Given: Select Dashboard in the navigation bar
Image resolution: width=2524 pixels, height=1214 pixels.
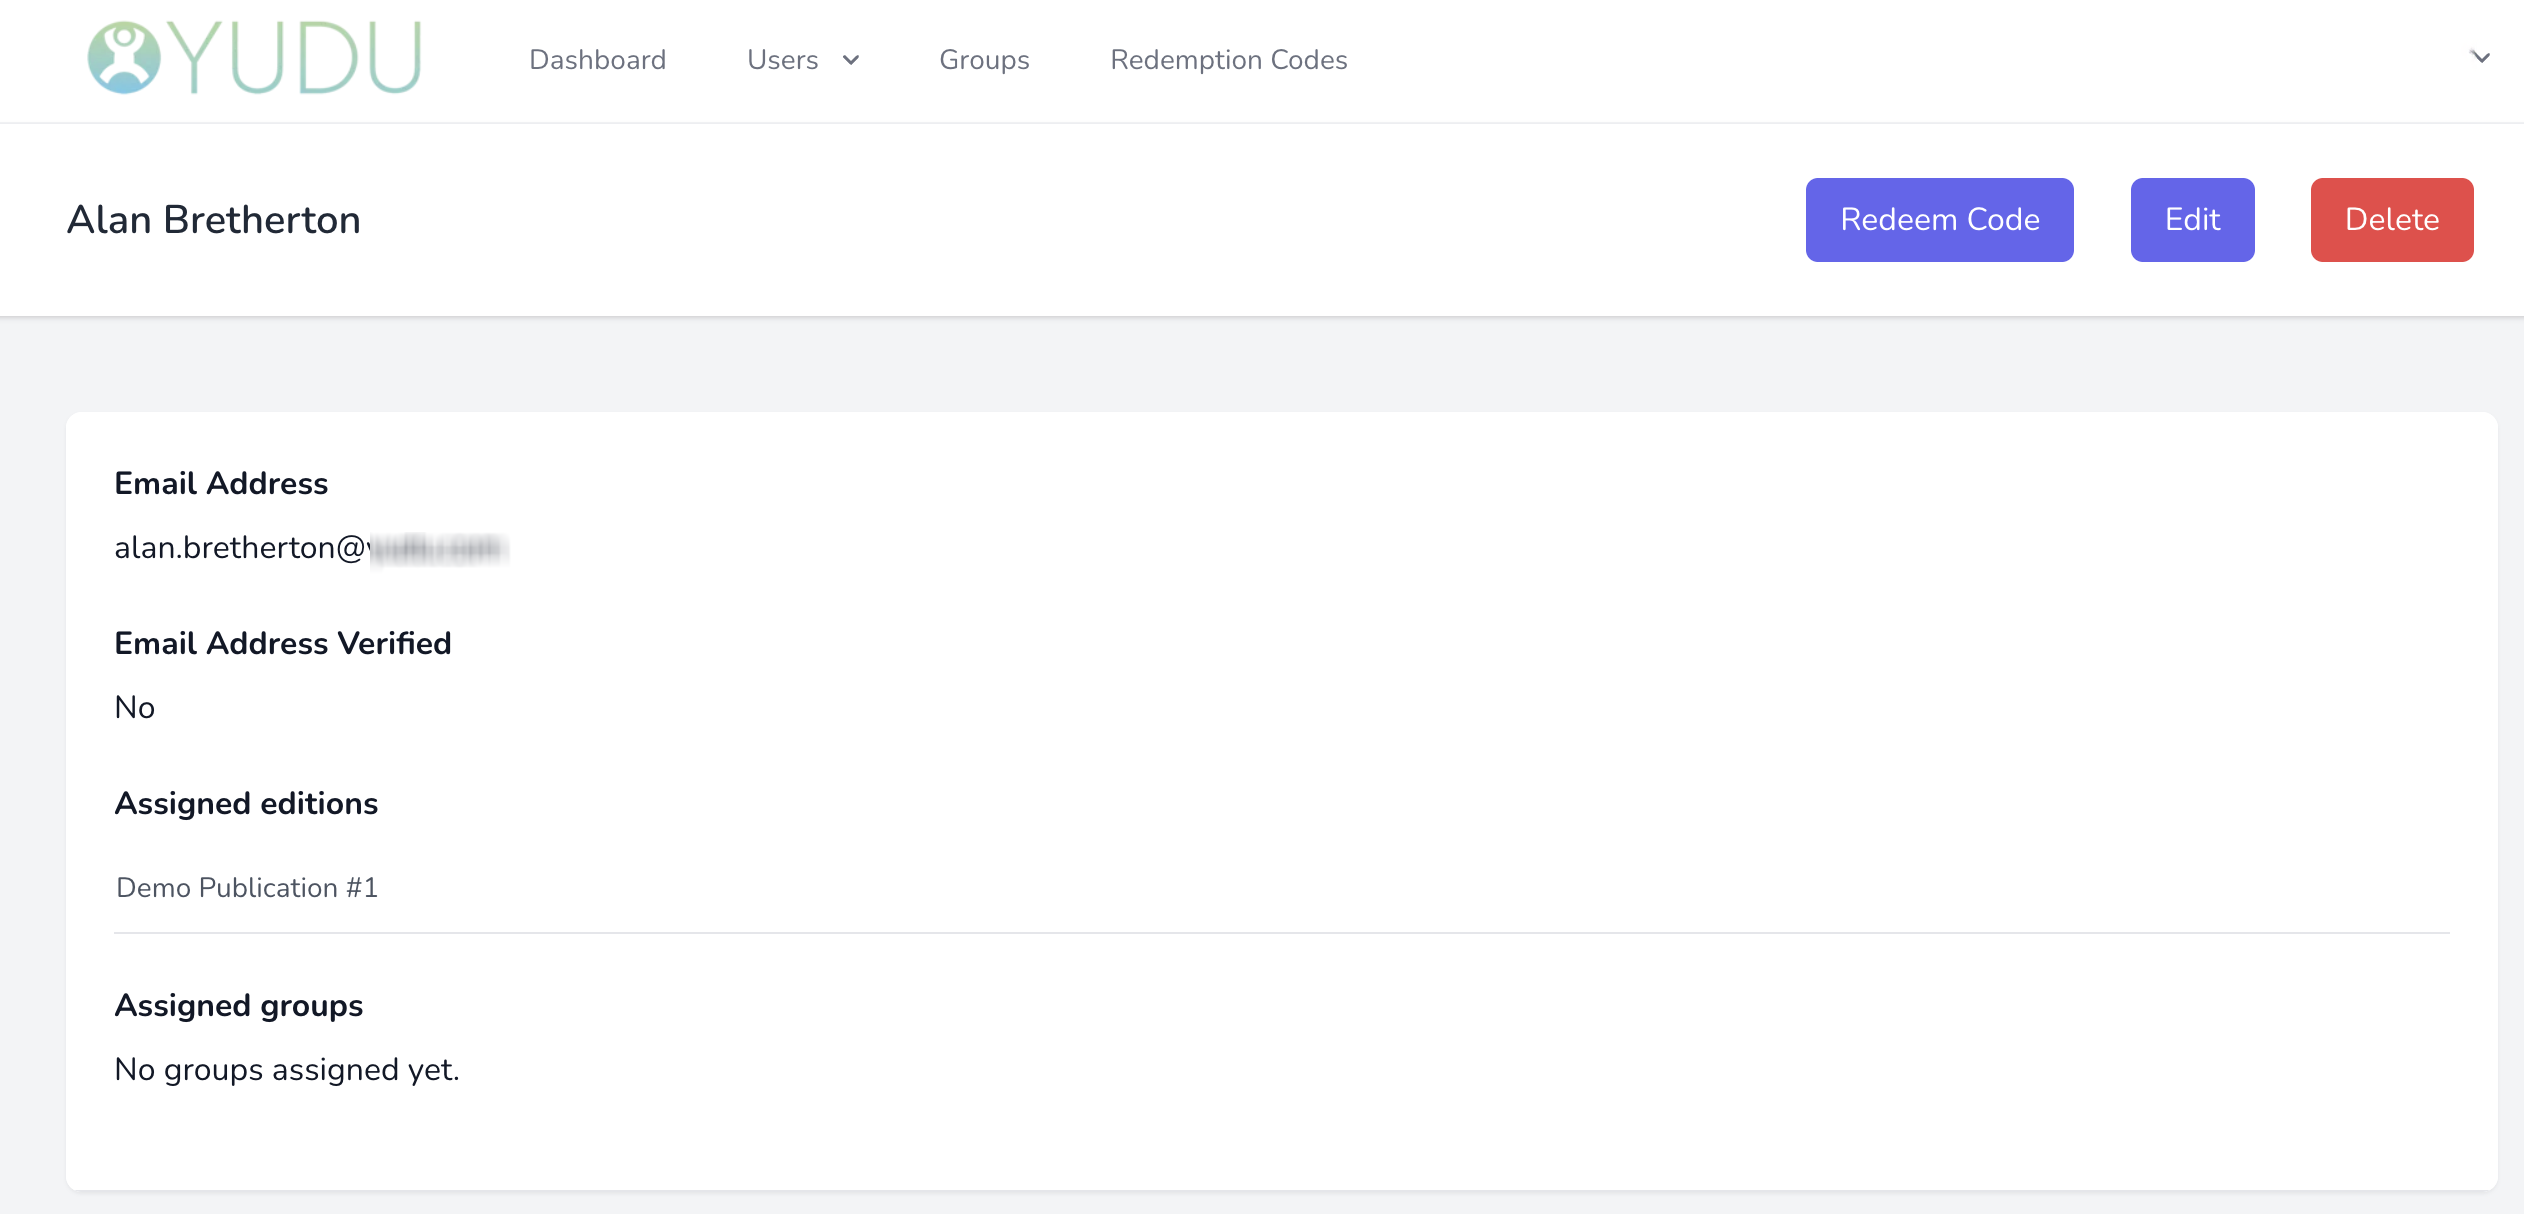Looking at the screenshot, I should coord(597,60).
